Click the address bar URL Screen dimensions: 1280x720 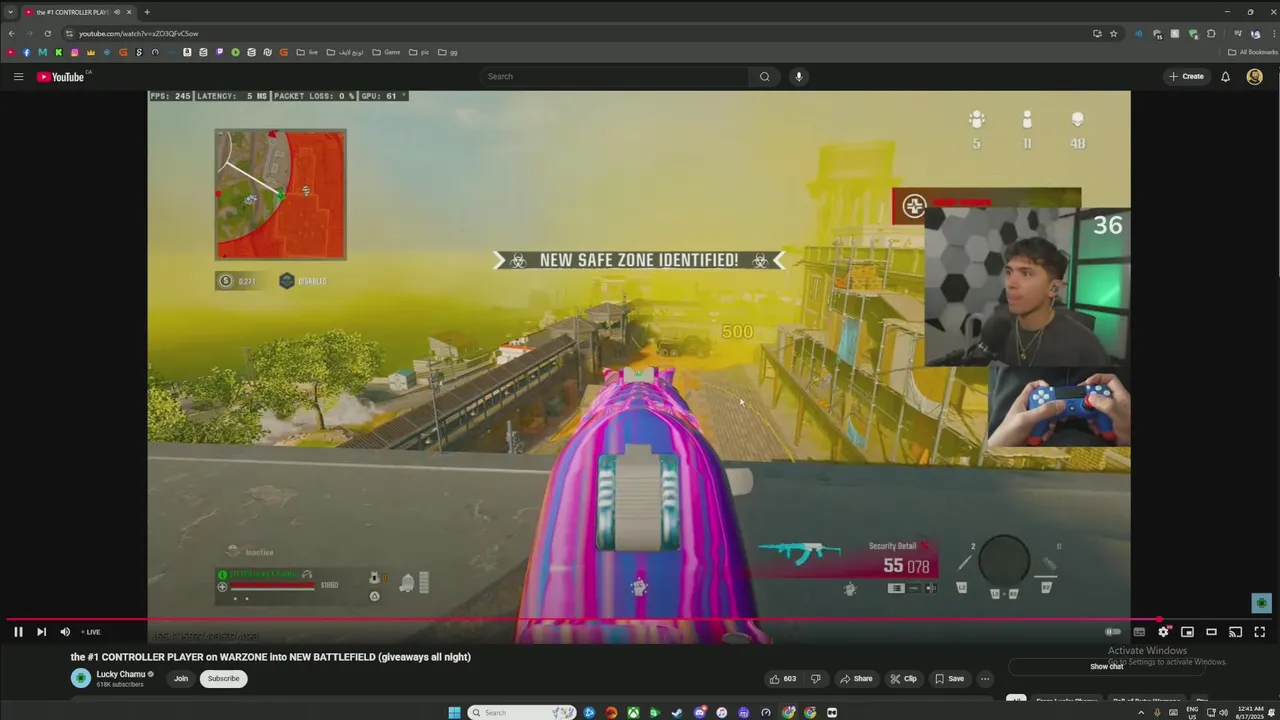[x=138, y=33]
